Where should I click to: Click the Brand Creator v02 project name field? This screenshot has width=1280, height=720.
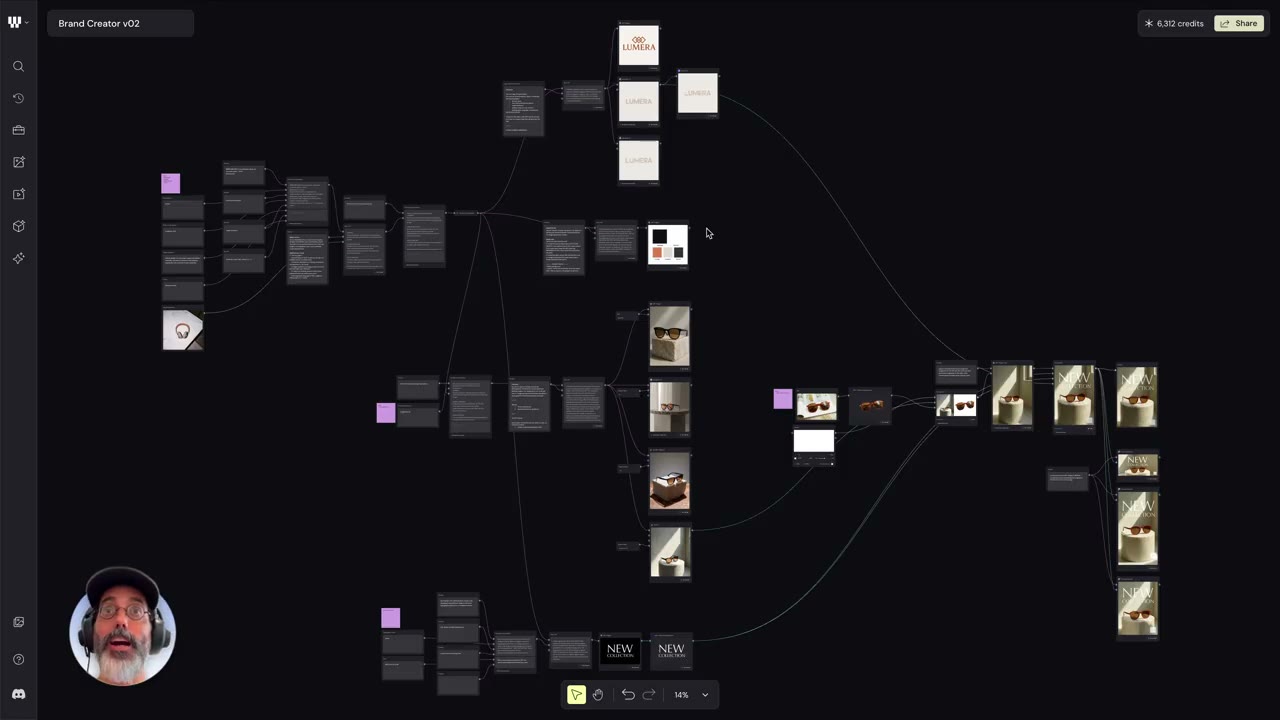coord(120,23)
